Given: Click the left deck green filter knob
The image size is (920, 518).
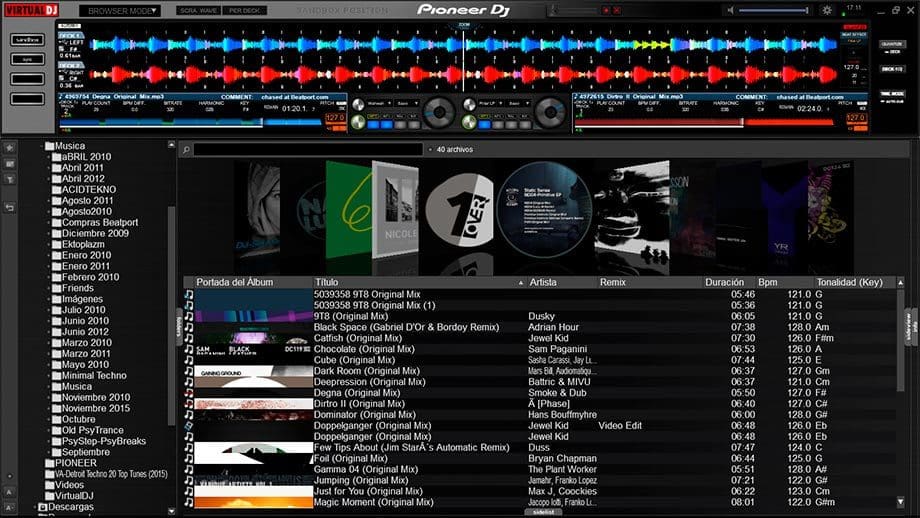Looking at the screenshot, I should point(358,122).
